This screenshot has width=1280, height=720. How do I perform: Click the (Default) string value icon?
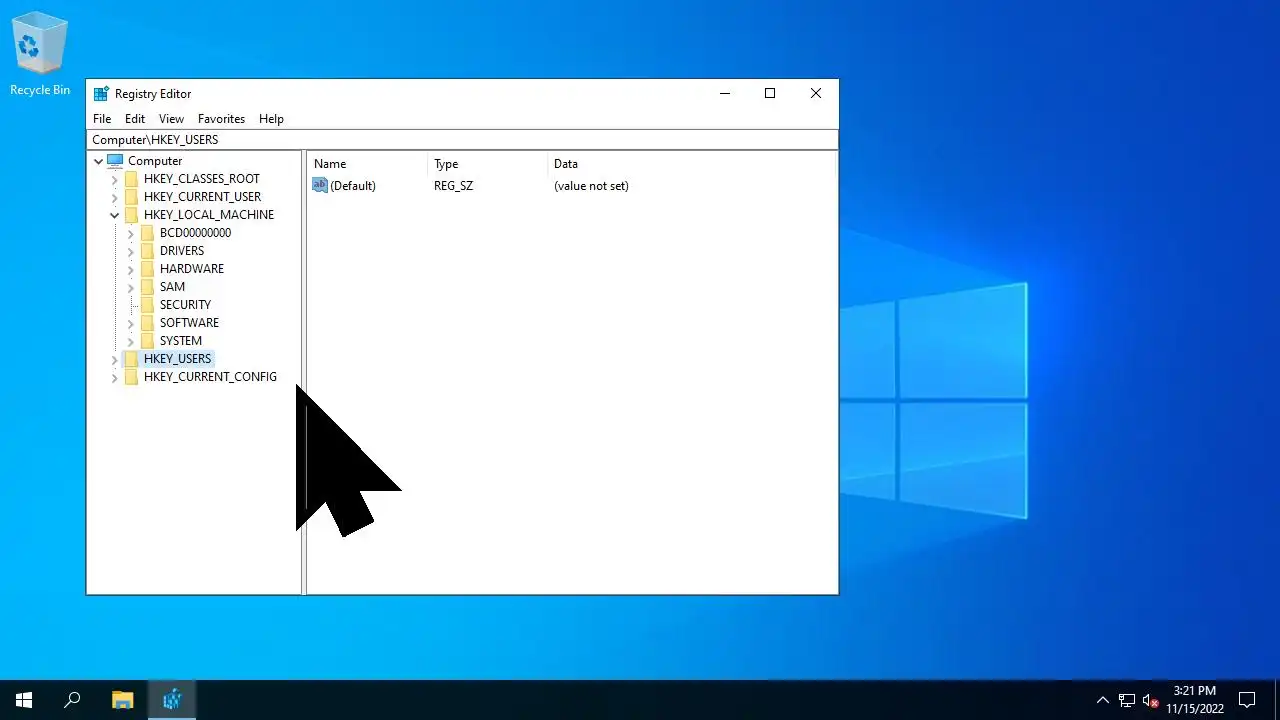[320, 185]
